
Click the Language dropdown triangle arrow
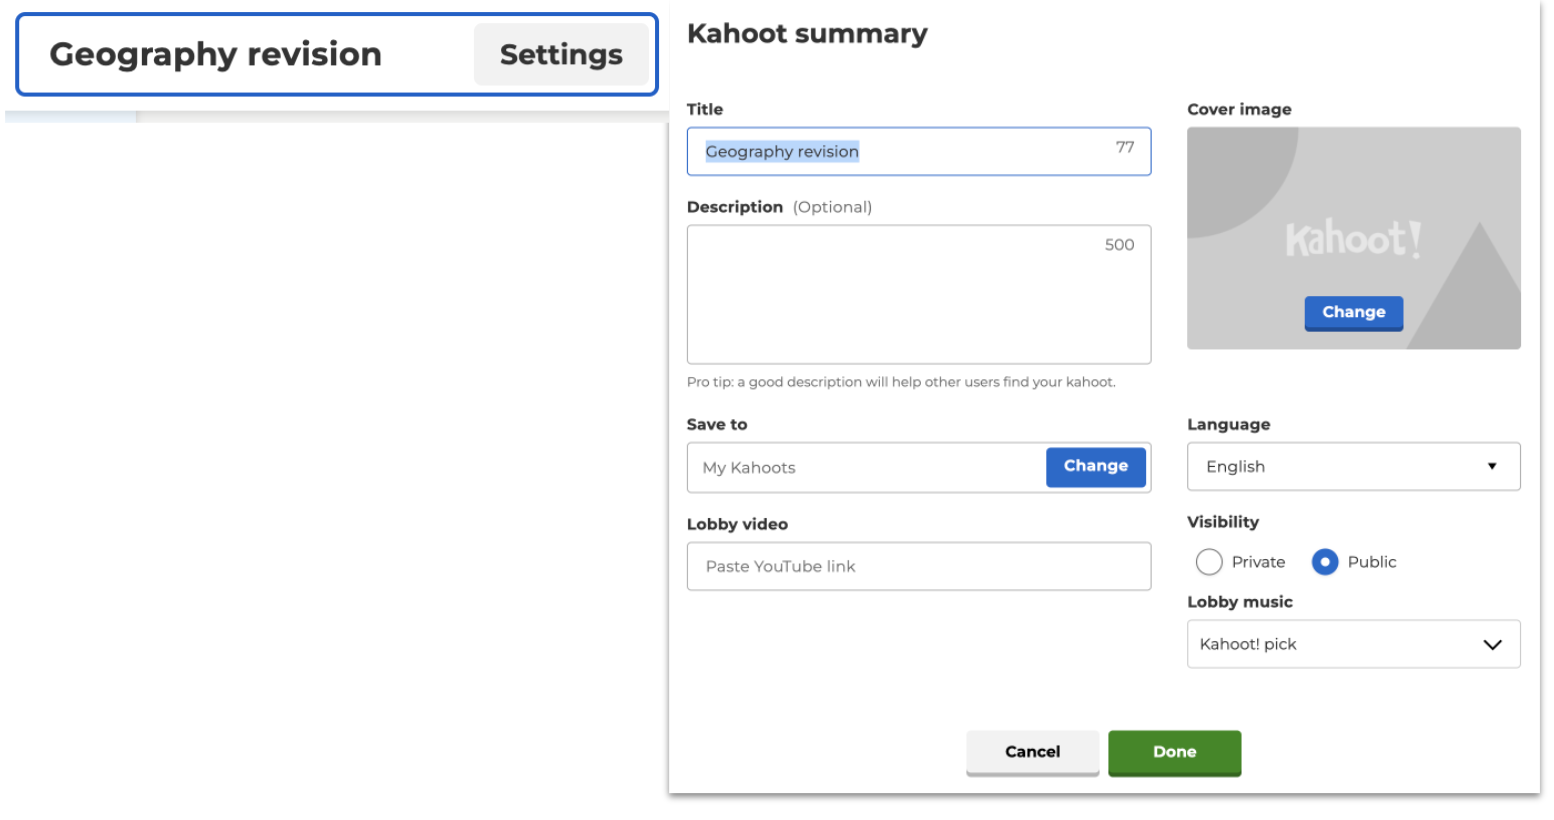point(1492,466)
